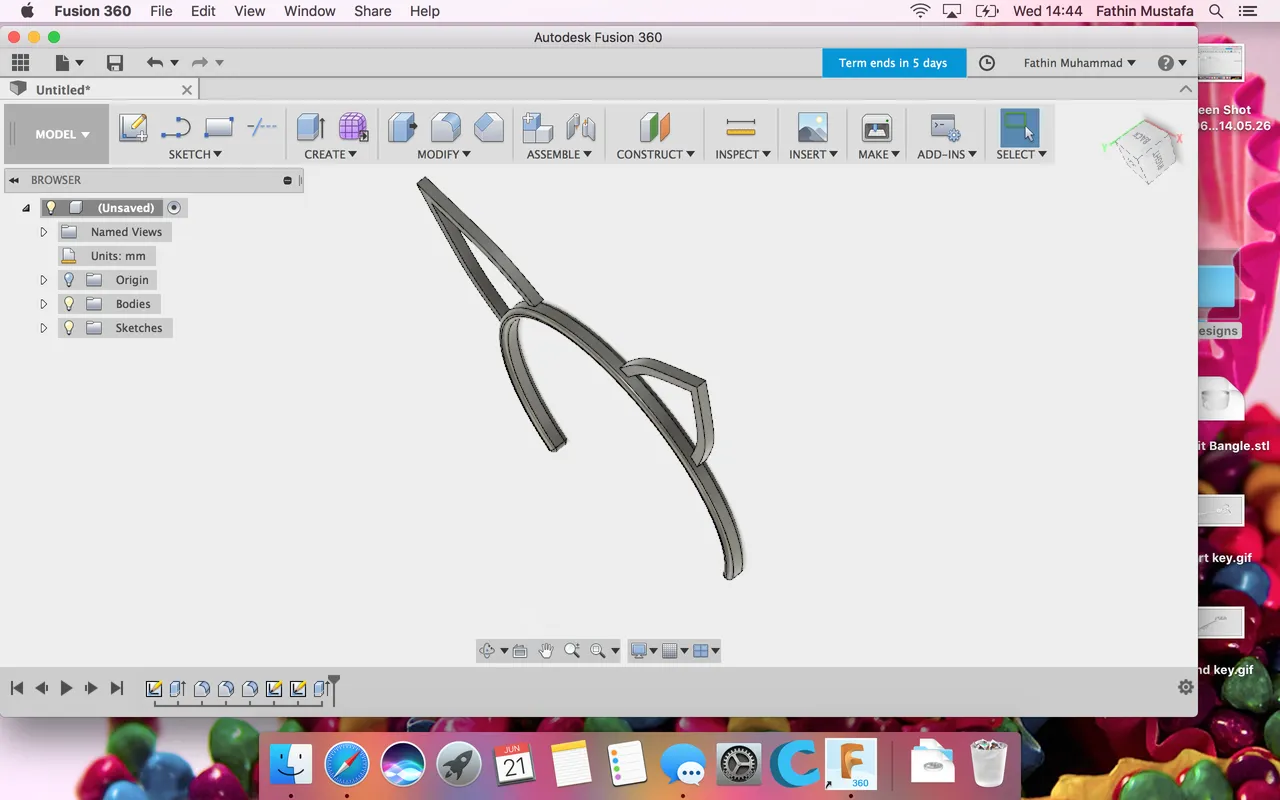This screenshot has width=1280, height=800.
Task: Open the Edit menu
Action: click(203, 11)
